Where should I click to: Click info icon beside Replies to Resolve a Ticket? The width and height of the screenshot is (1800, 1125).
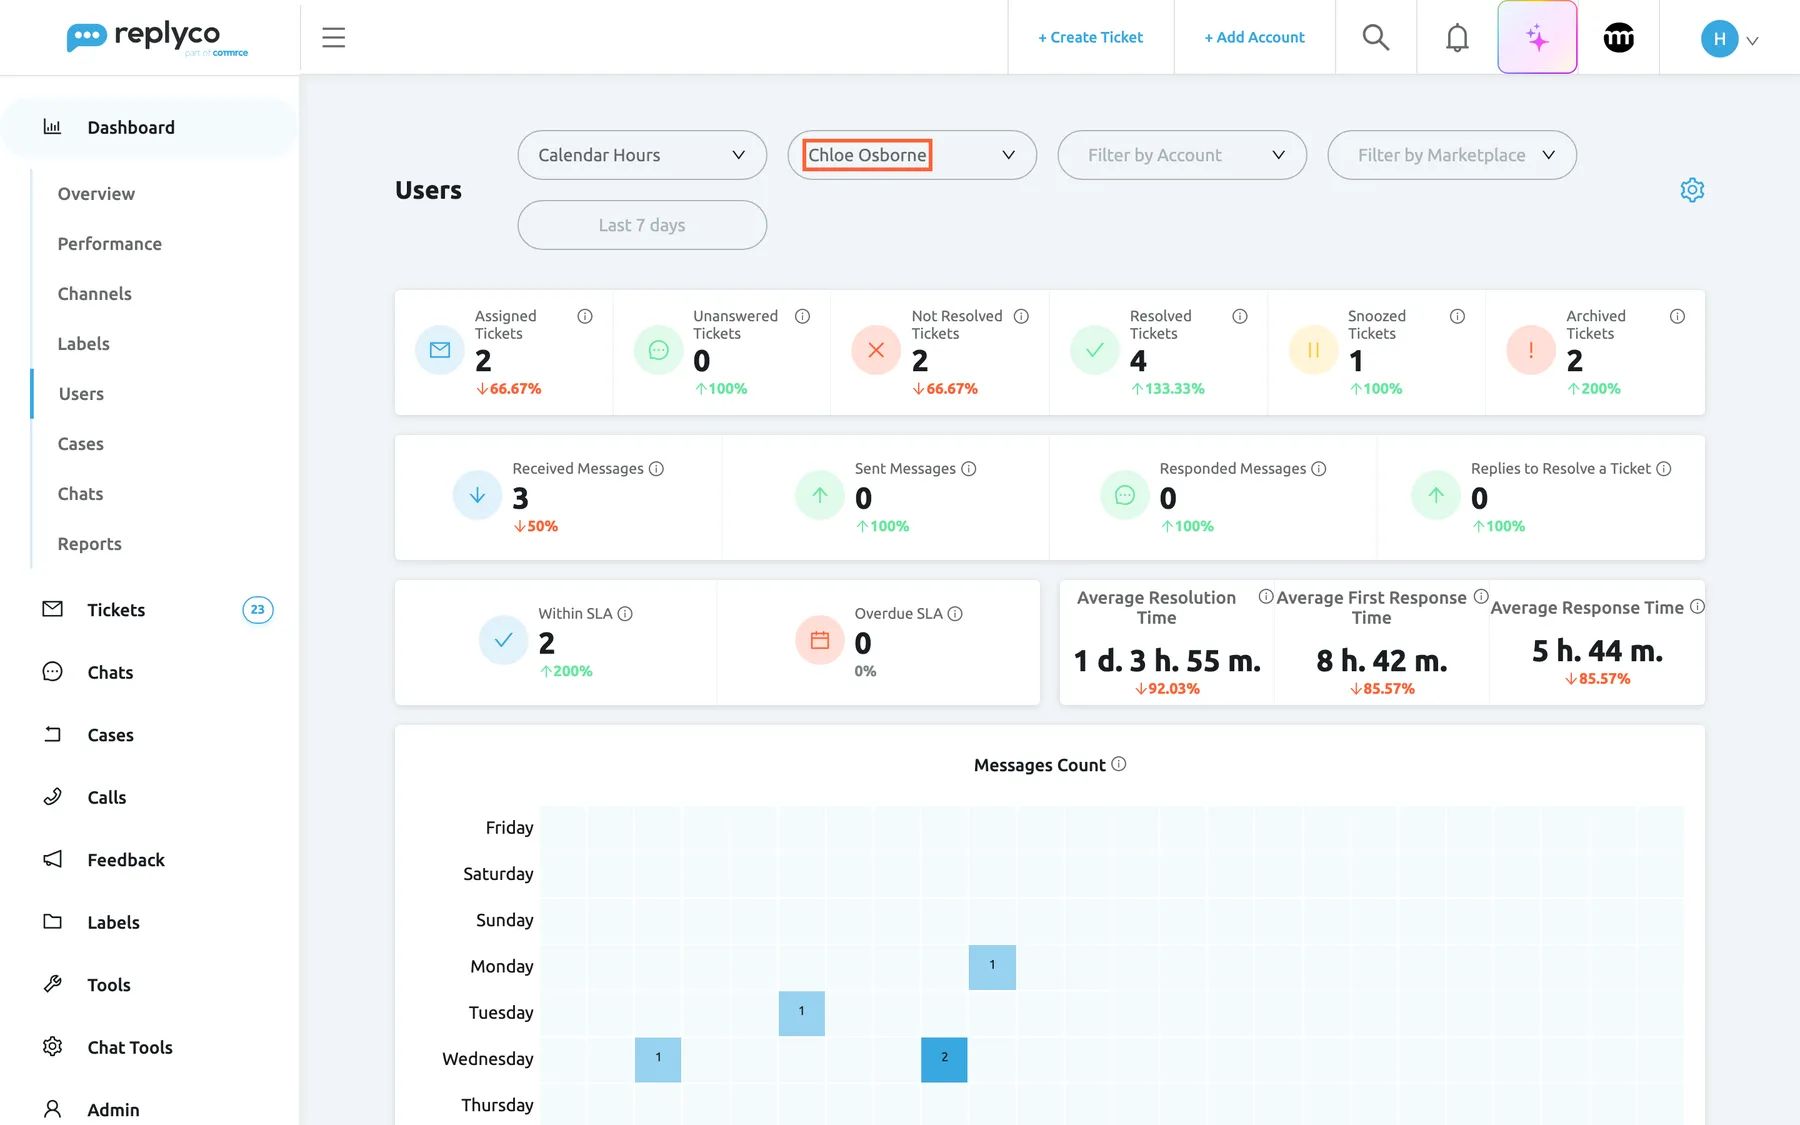[x=1663, y=469]
